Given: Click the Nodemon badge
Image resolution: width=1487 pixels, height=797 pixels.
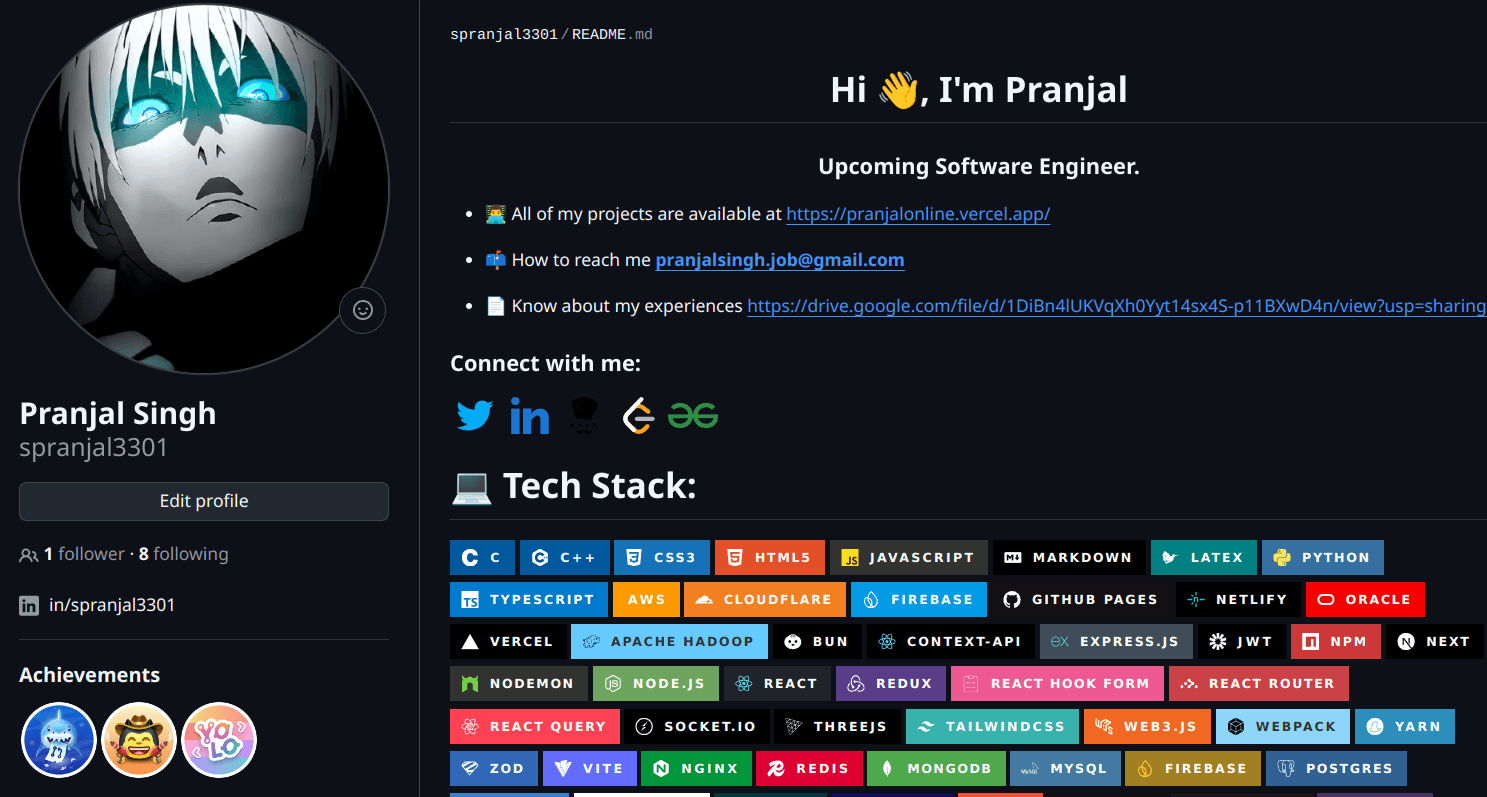Looking at the screenshot, I should point(519,683).
